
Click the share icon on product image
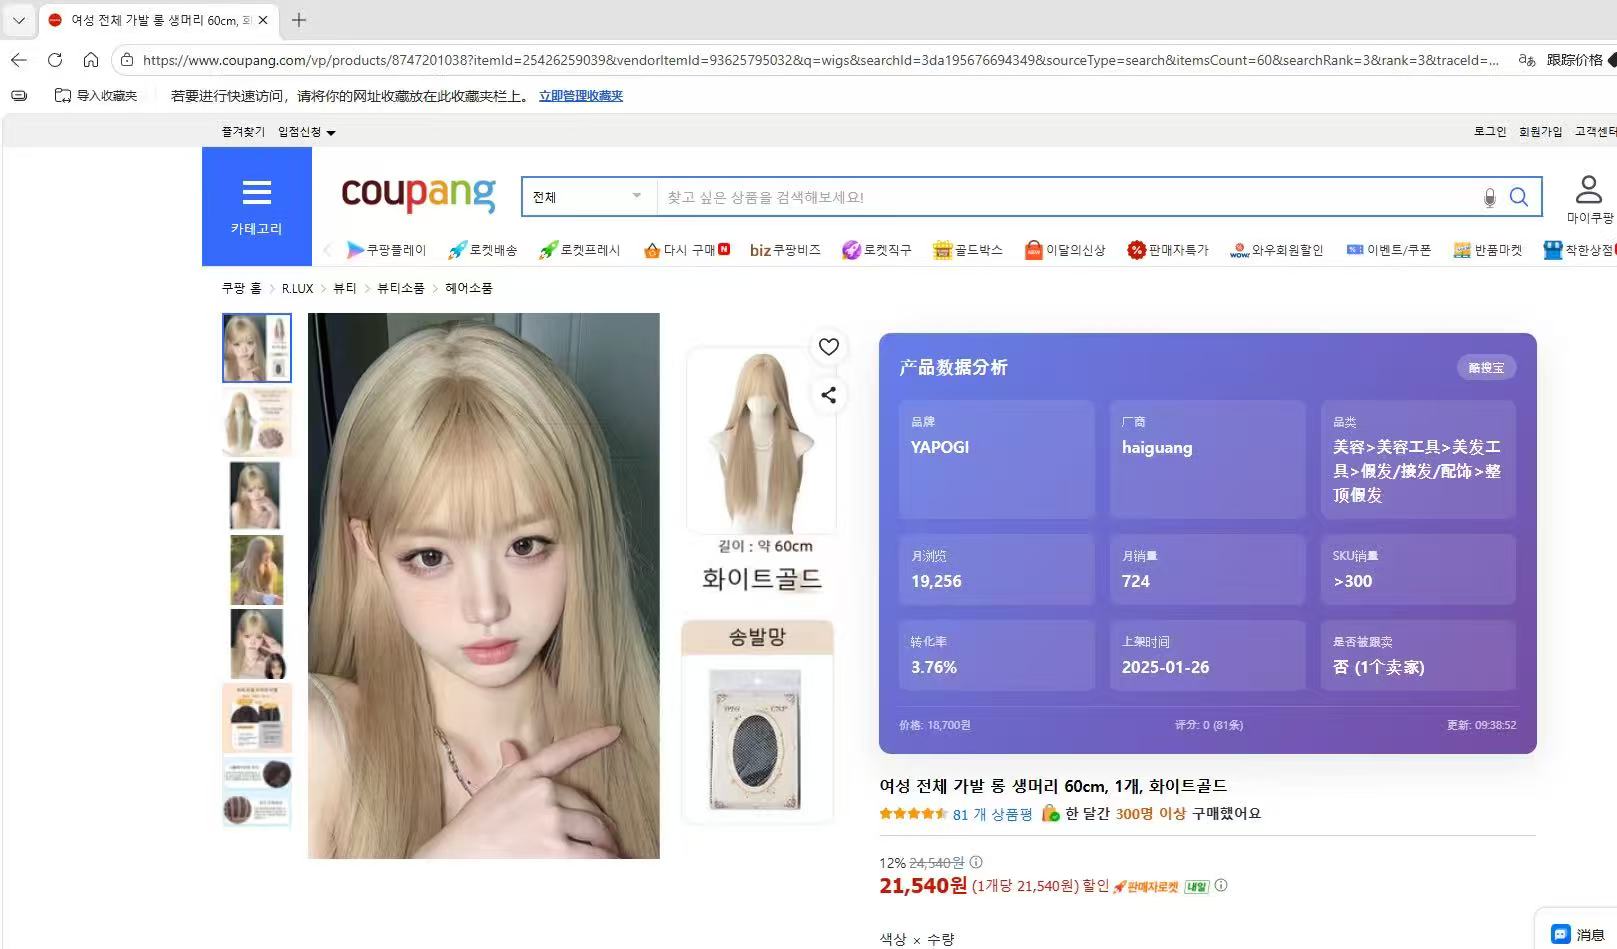point(828,395)
